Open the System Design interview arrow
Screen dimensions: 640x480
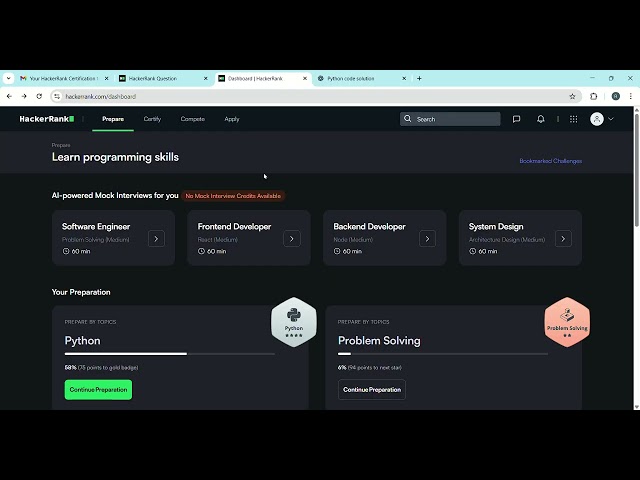coord(563,238)
